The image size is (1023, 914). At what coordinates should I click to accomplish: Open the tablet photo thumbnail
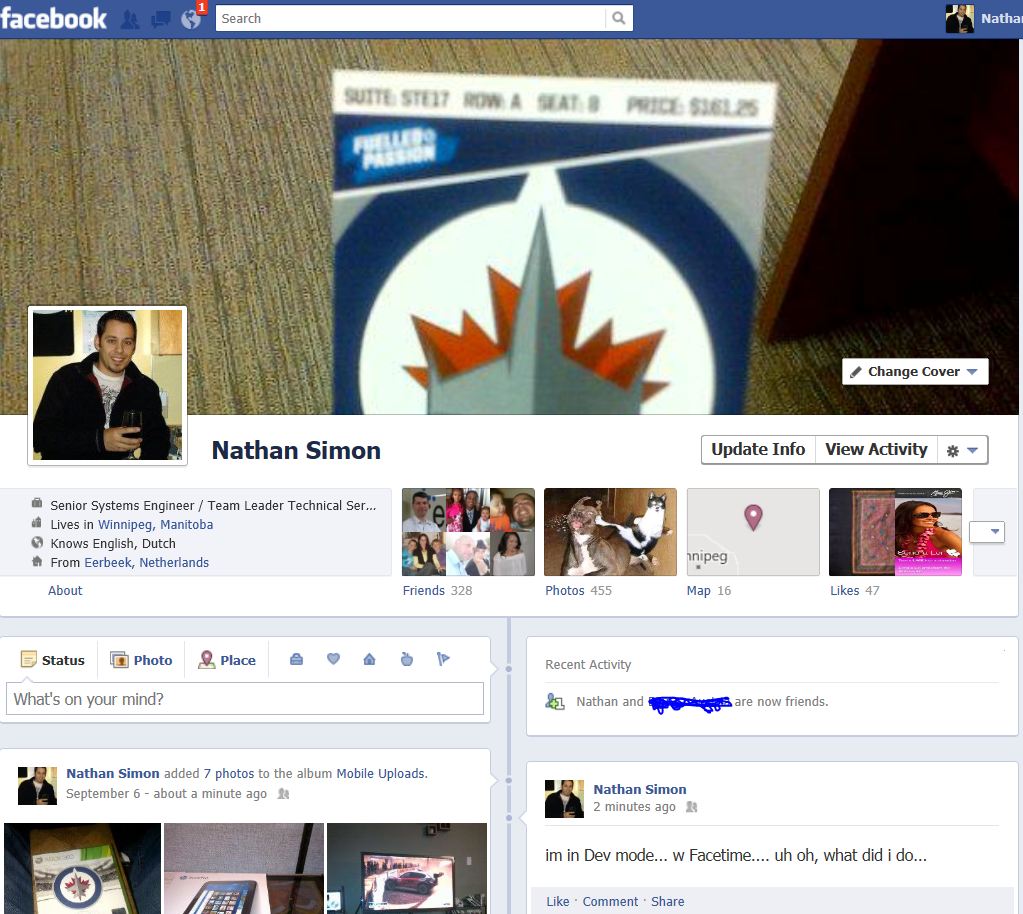tap(243, 868)
